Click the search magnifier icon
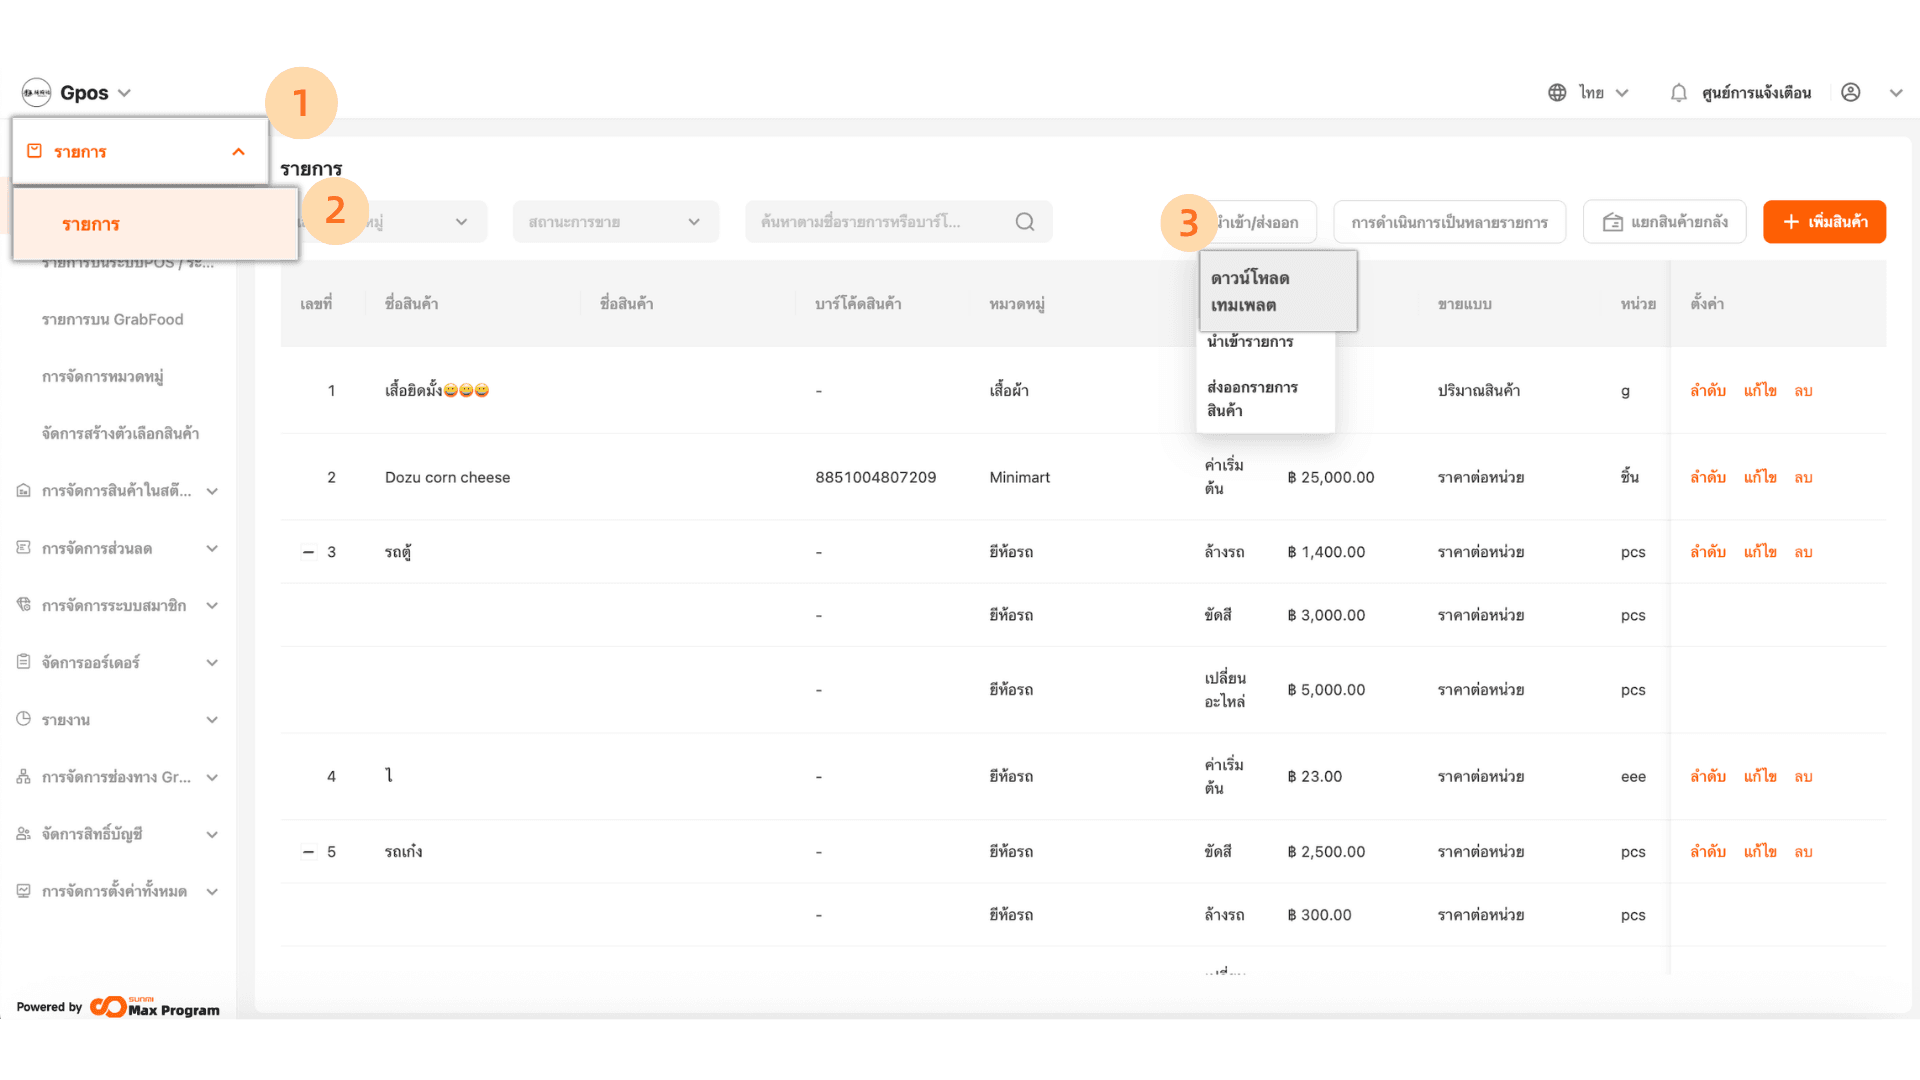This screenshot has width=1920, height=1080. (1025, 222)
